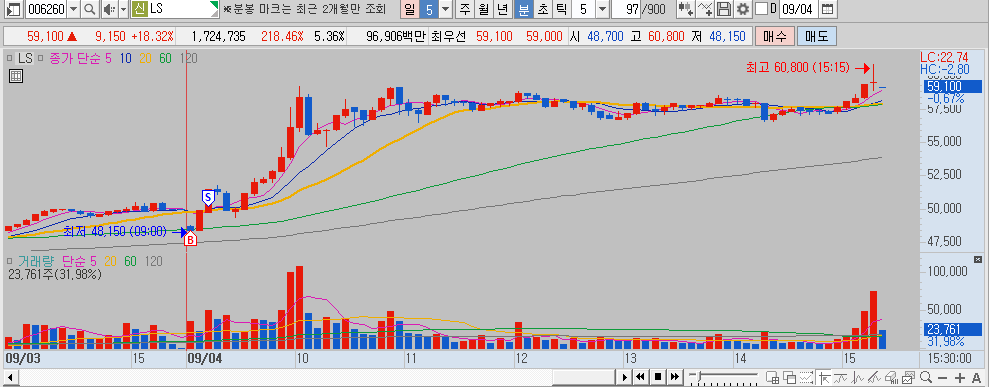Click the horizontal scrollbar thumb
989x387 pixels.
(585, 377)
